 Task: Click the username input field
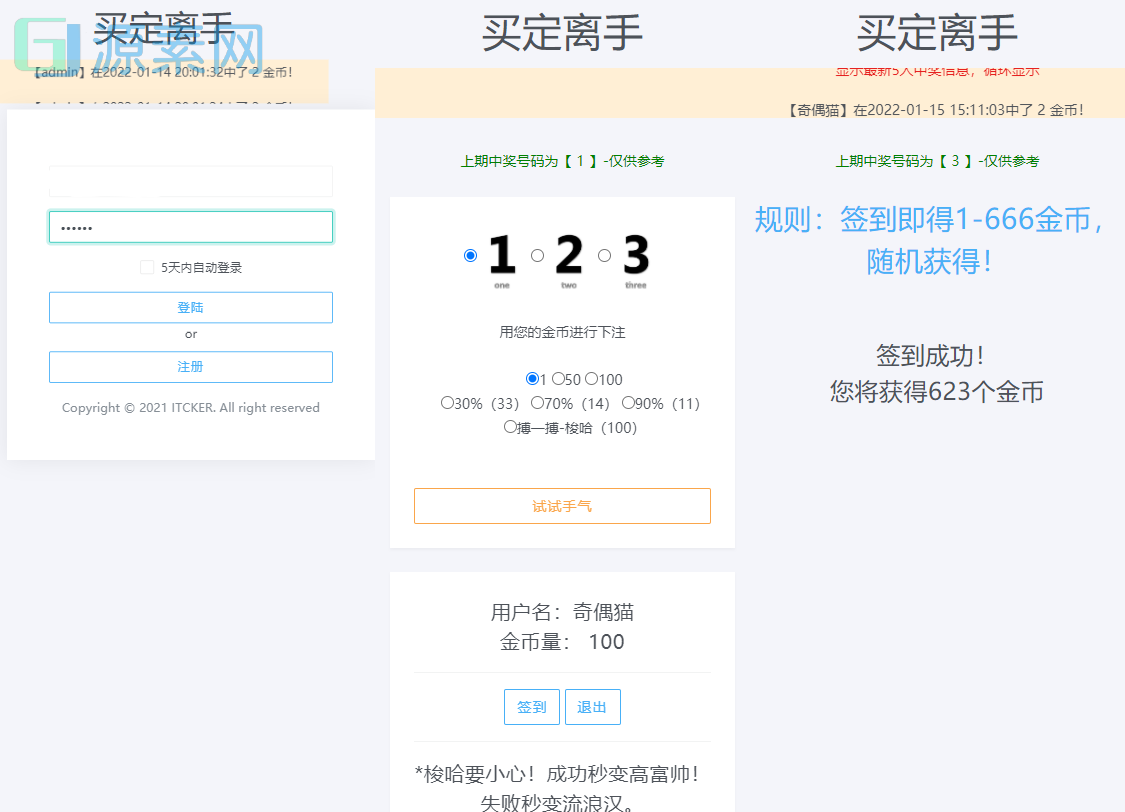coord(190,181)
